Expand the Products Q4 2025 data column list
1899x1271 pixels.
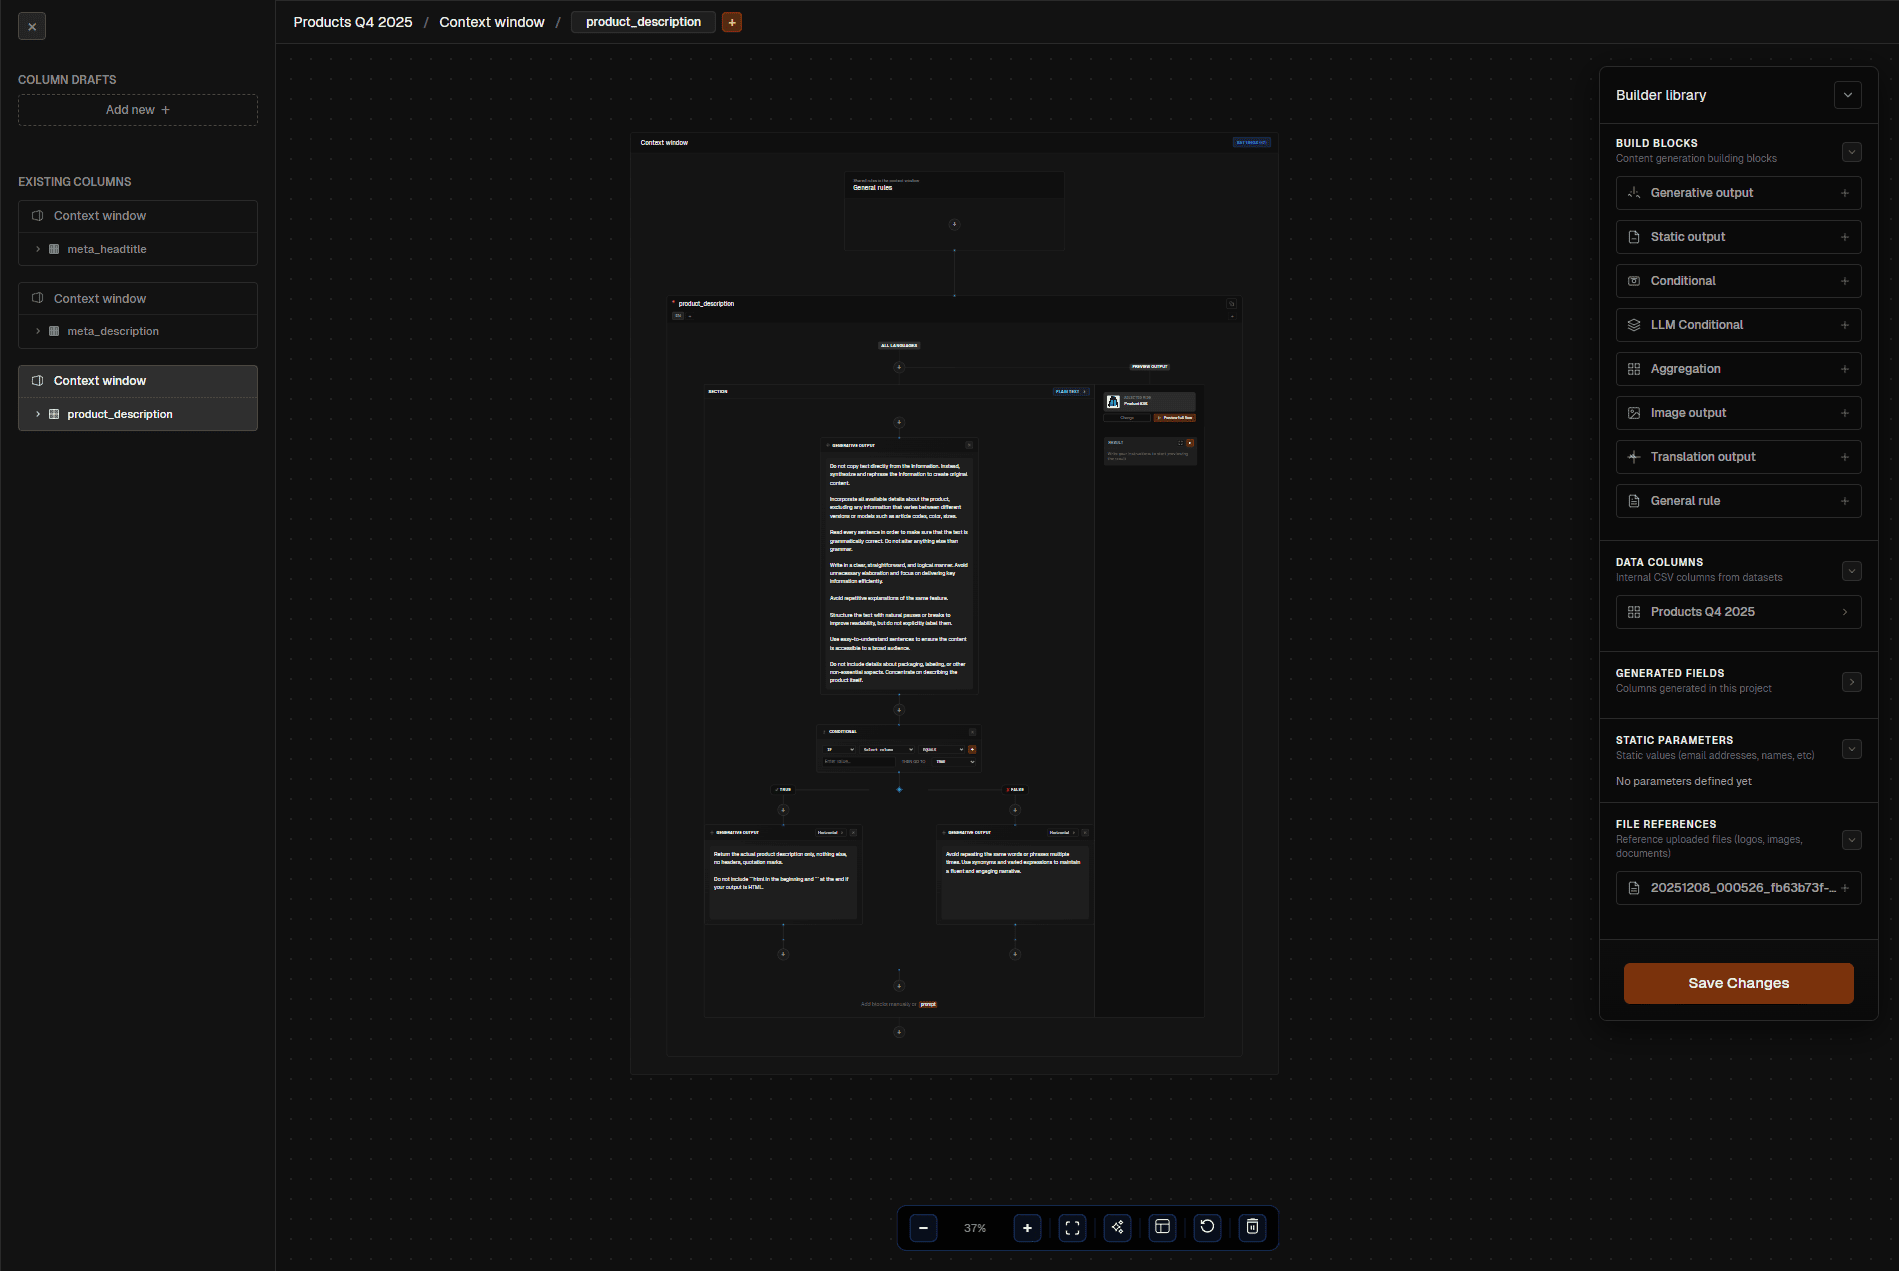click(x=1845, y=611)
